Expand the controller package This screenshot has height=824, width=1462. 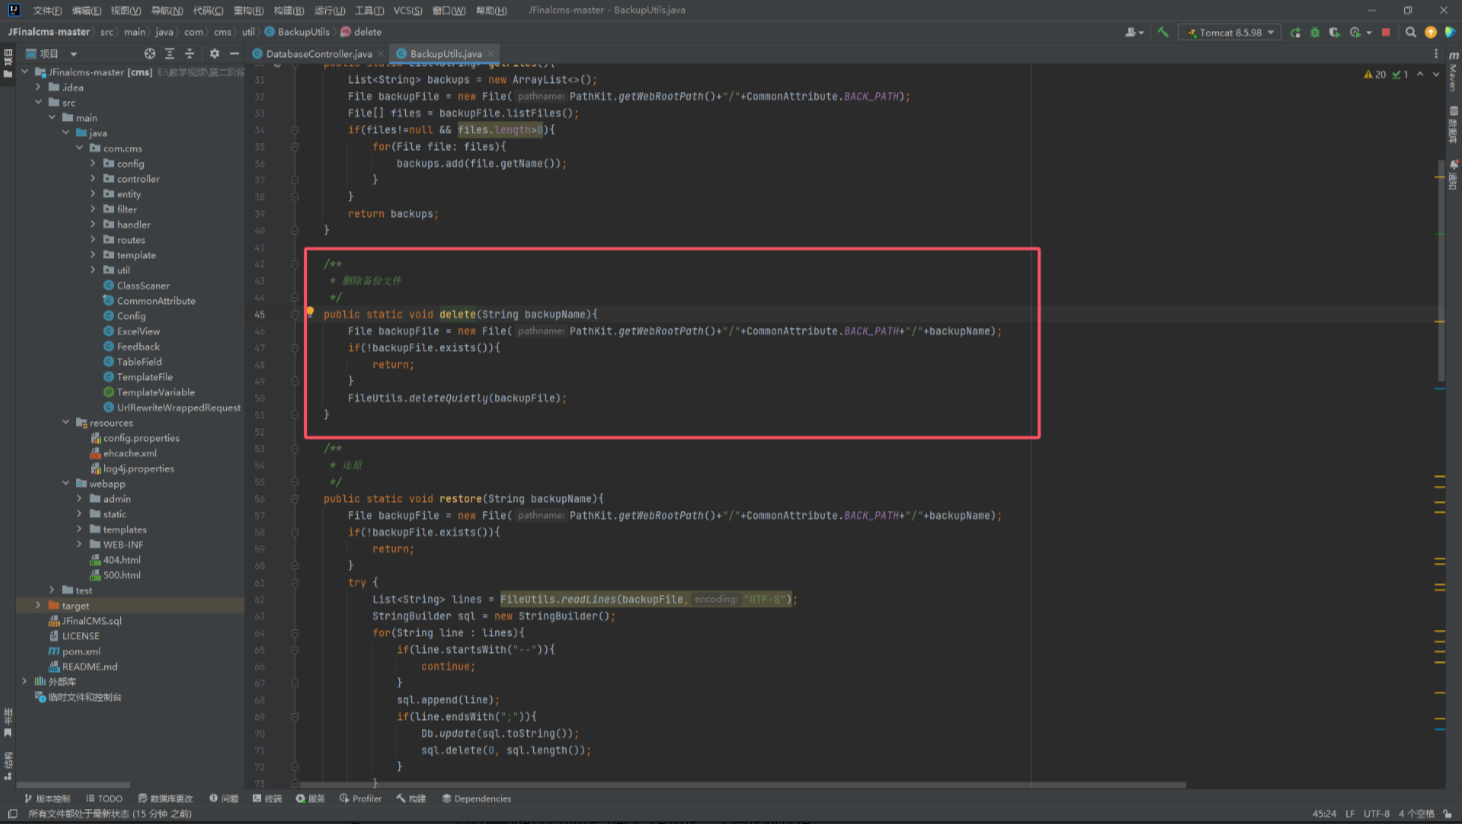tap(93, 179)
